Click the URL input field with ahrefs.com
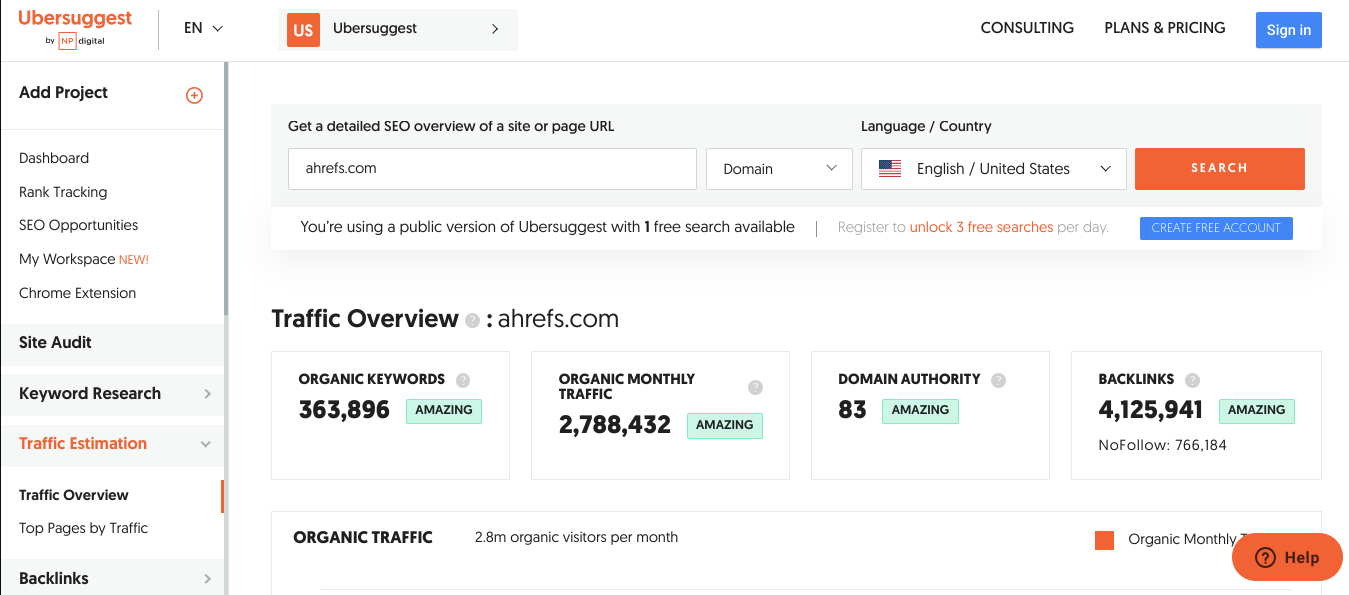The height and width of the screenshot is (595, 1349). (x=492, y=169)
